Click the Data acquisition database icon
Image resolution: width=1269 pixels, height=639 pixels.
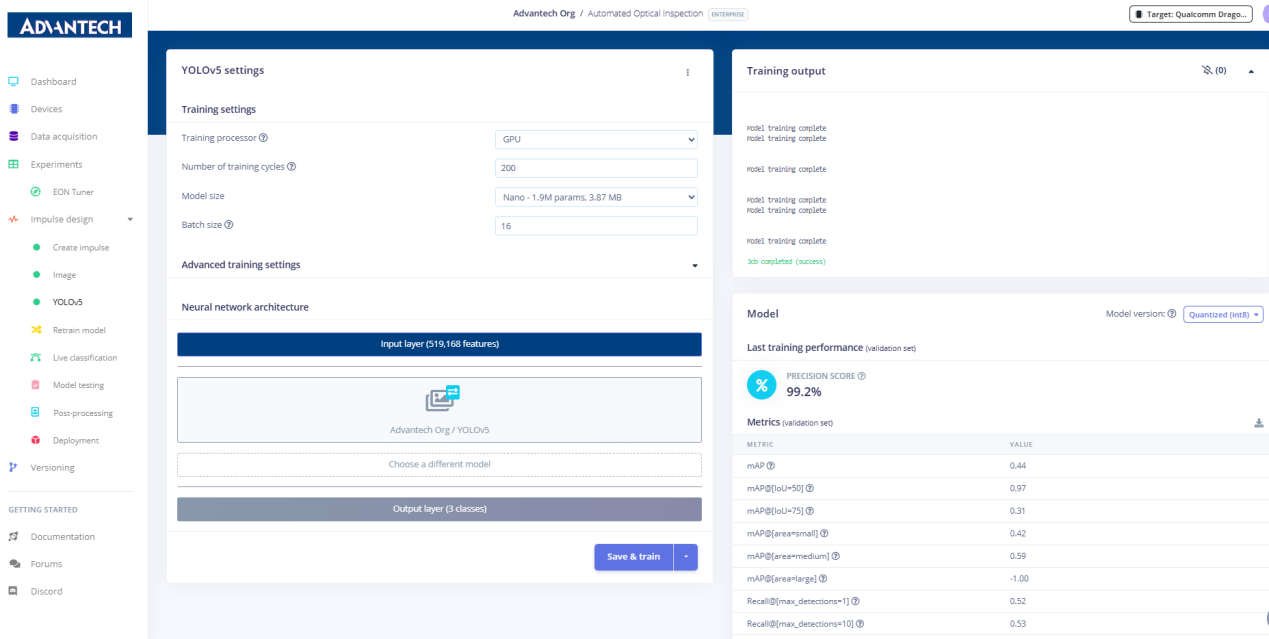coord(13,137)
